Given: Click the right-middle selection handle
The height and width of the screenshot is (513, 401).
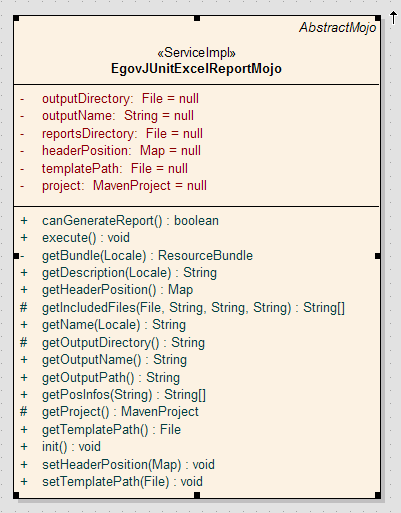Looking at the screenshot, I should (378, 256).
